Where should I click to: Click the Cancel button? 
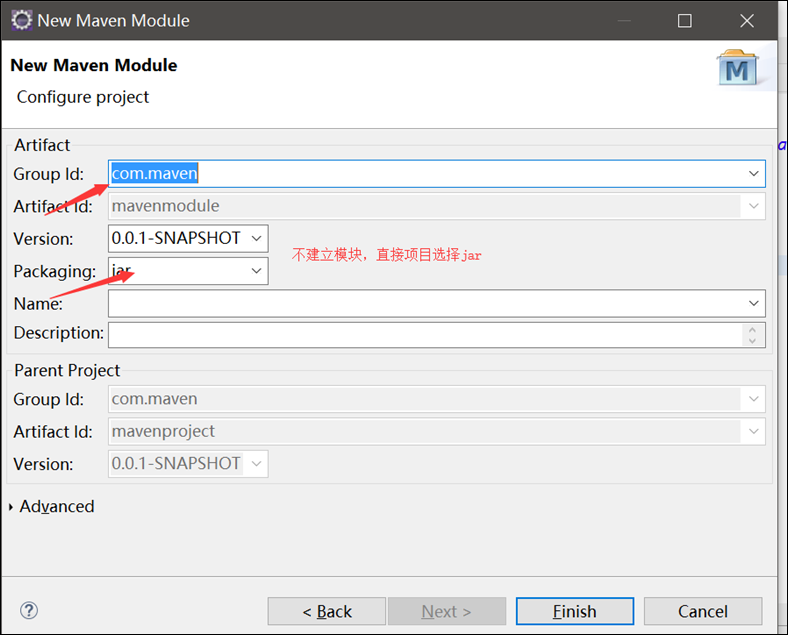coord(703,611)
